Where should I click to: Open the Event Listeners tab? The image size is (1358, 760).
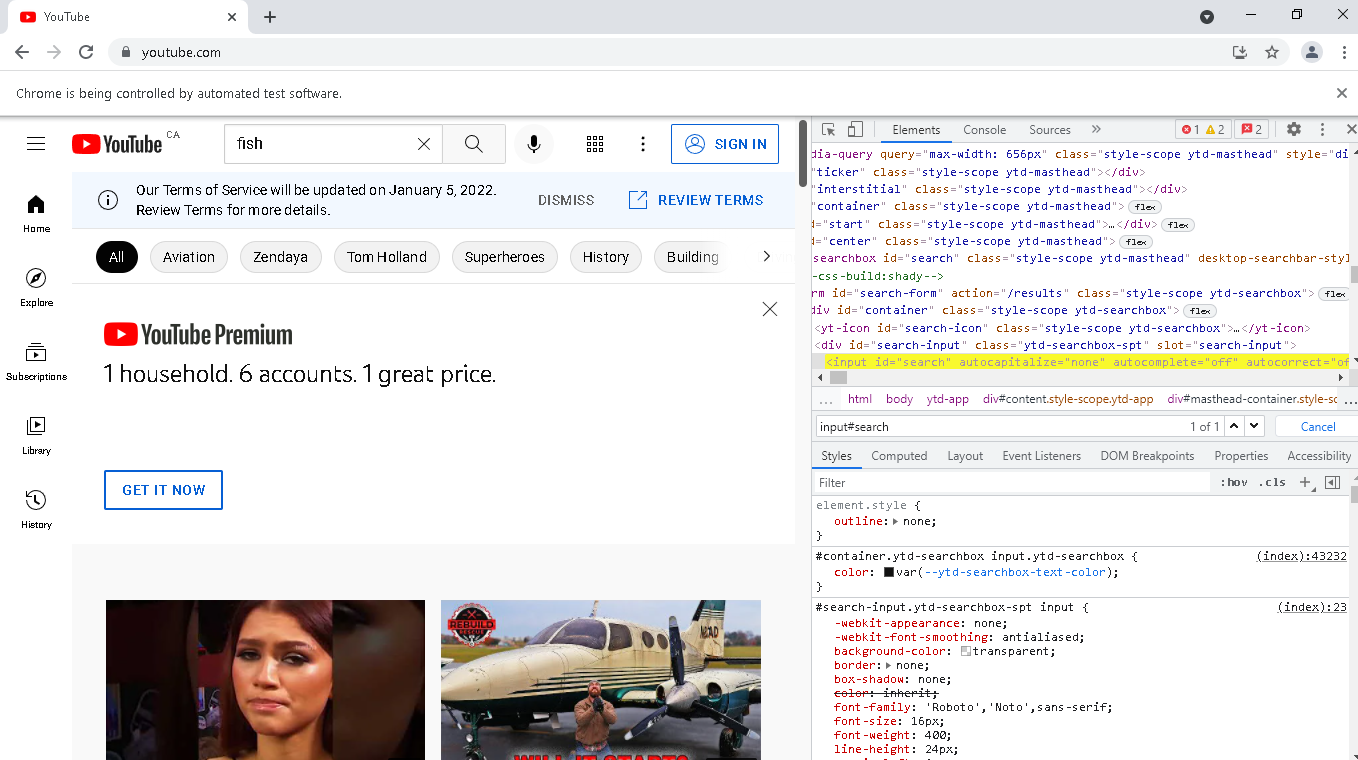pos(1041,455)
